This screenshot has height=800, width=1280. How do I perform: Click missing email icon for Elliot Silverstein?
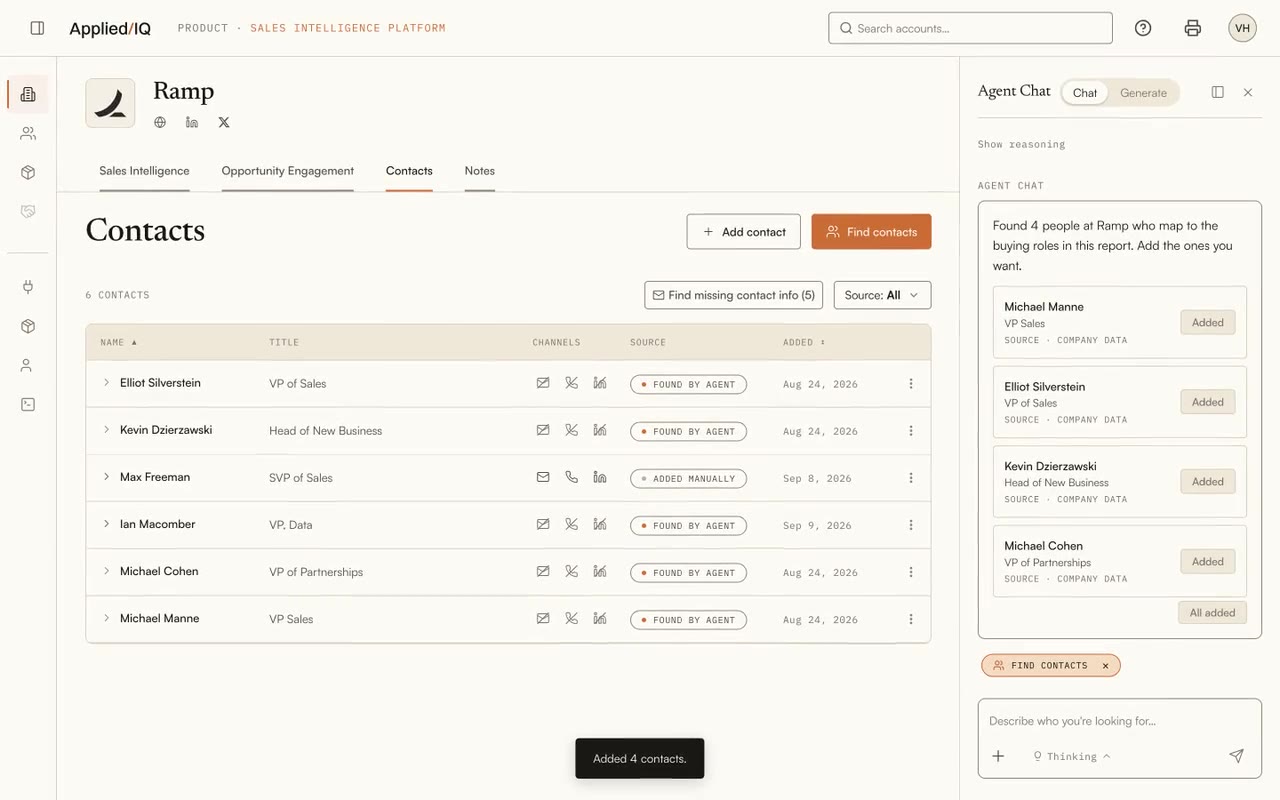(543, 383)
